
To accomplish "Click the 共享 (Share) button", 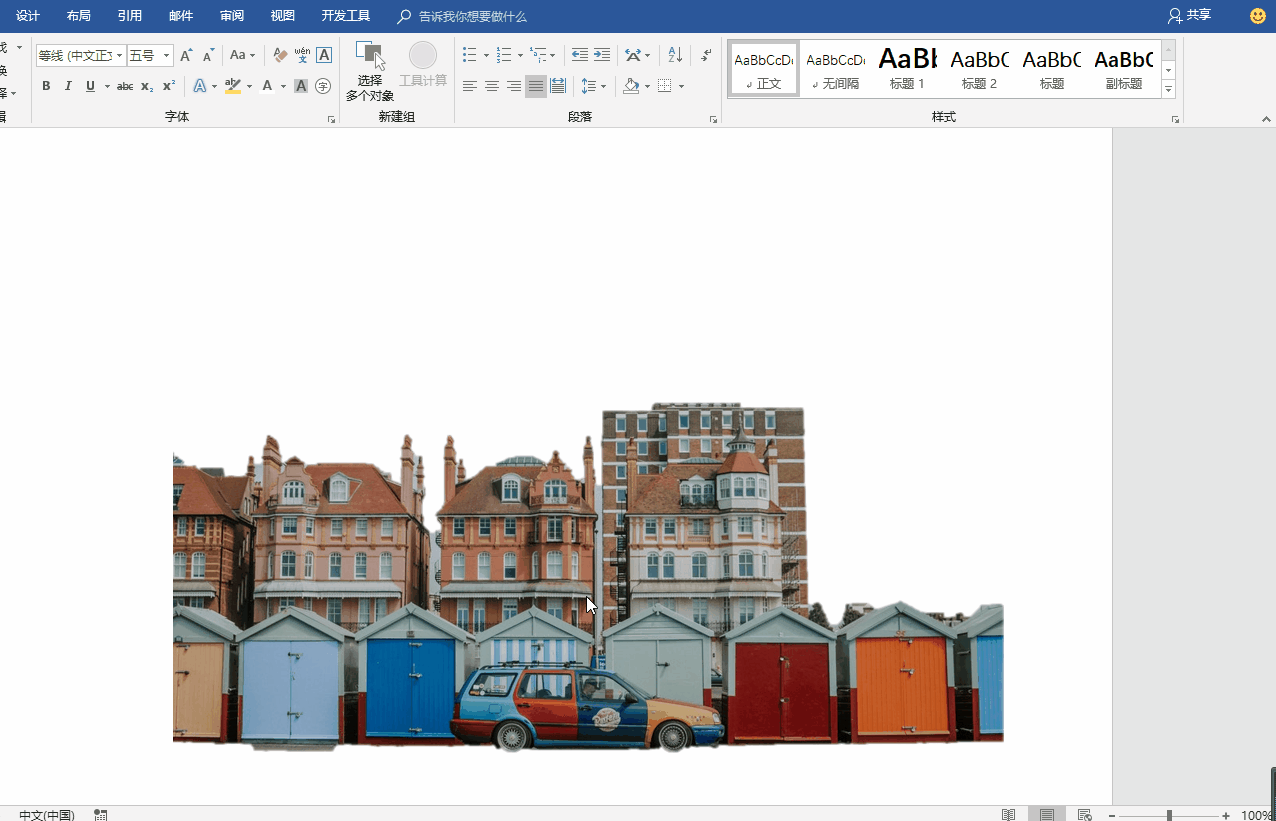I will [1190, 16].
